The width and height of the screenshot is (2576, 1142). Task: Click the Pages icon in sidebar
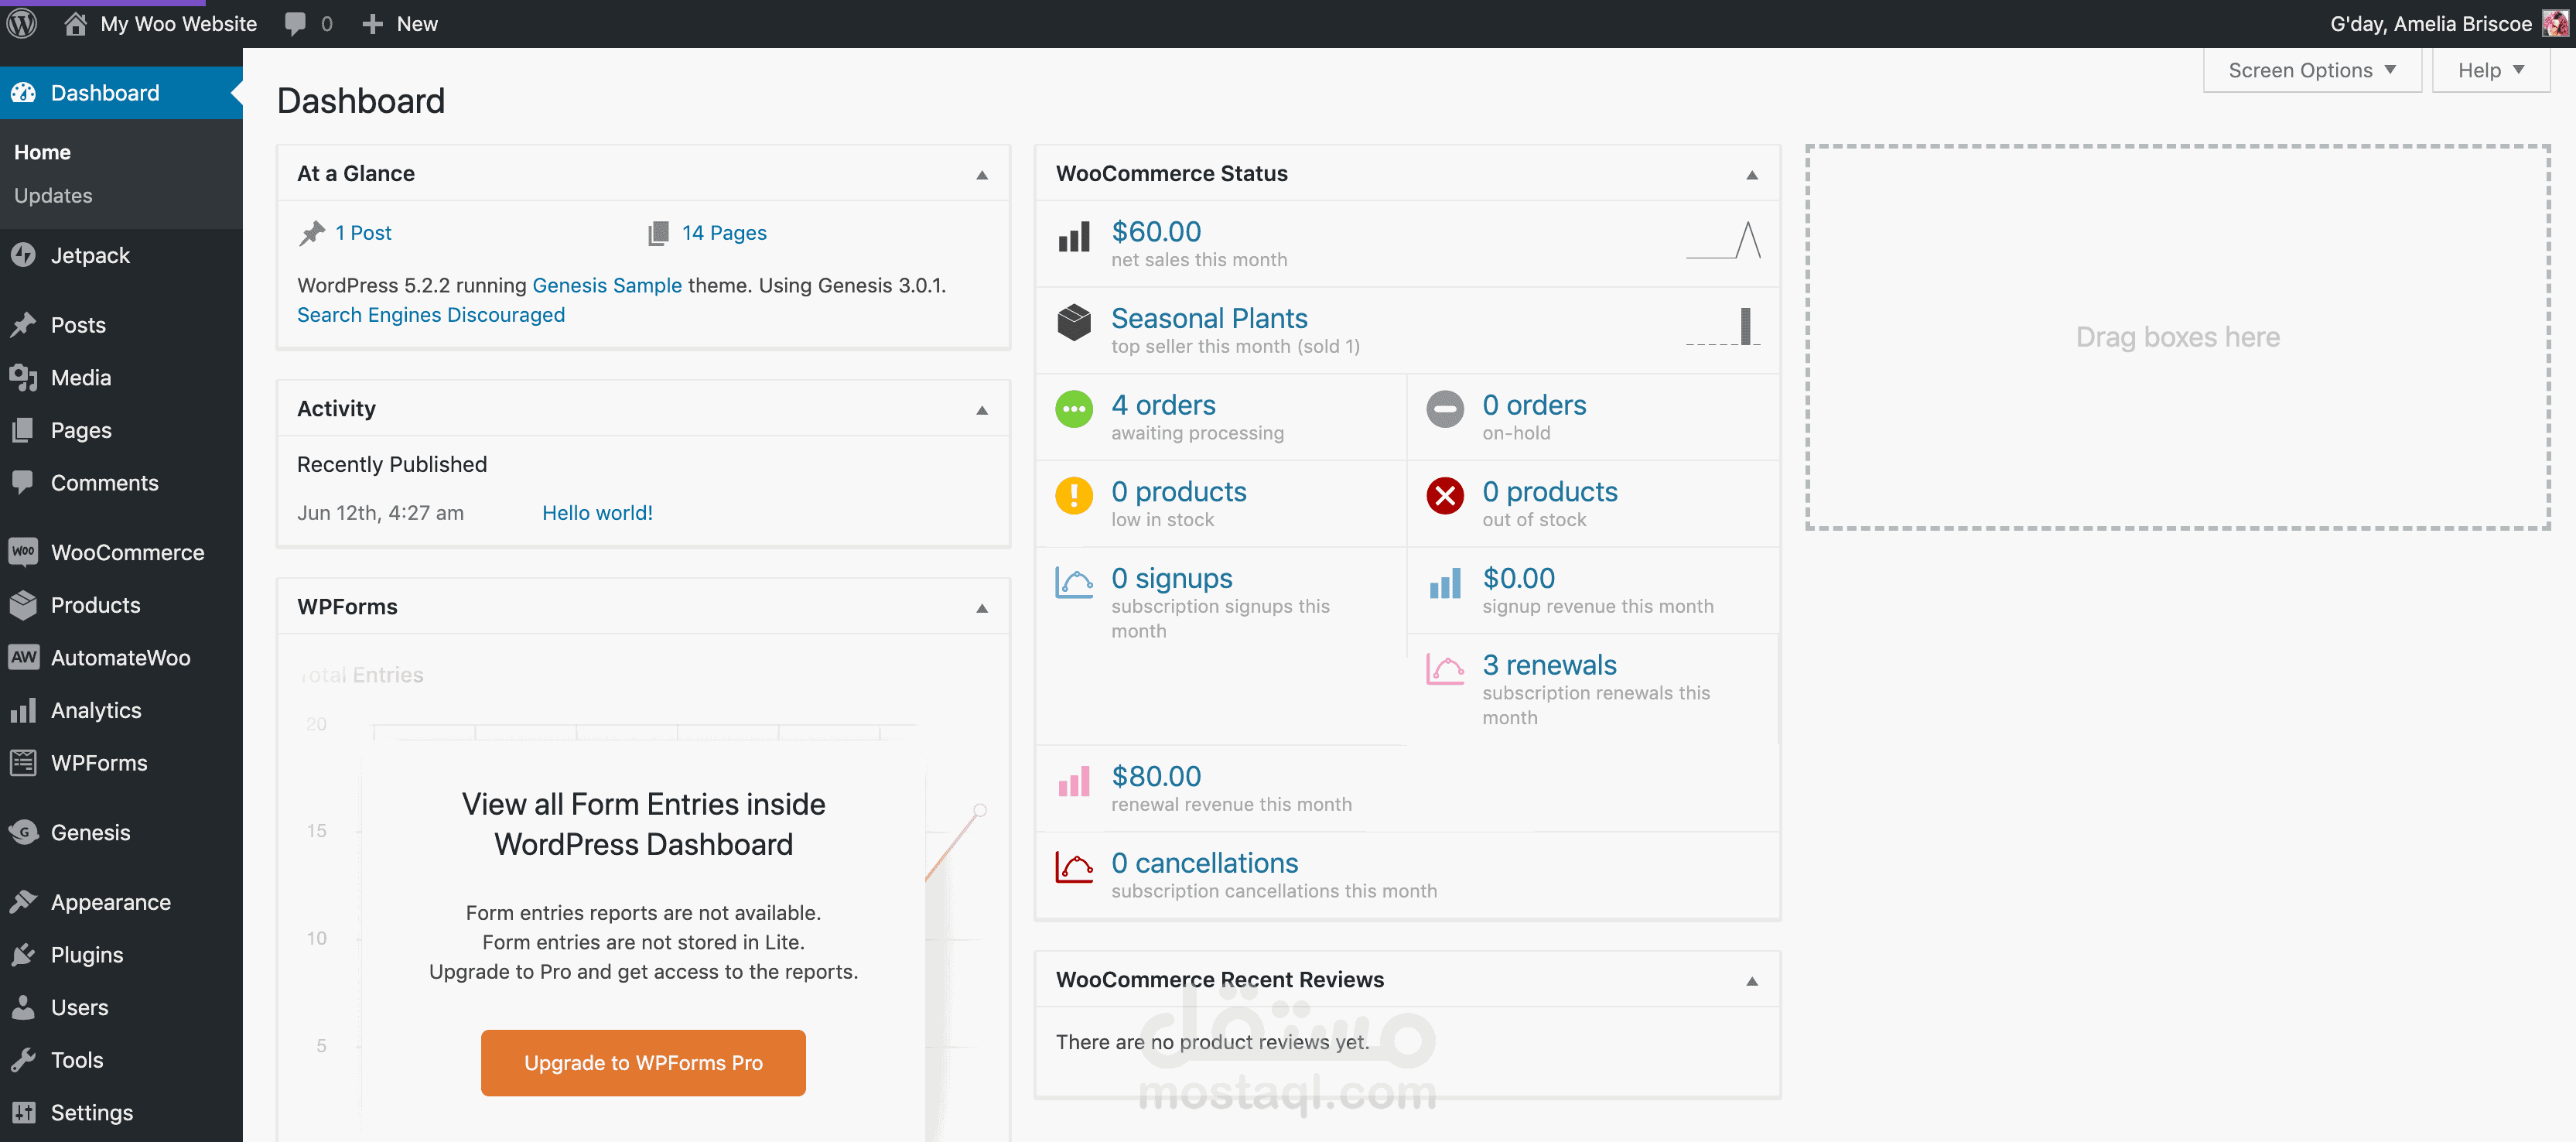tap(23, 430)
